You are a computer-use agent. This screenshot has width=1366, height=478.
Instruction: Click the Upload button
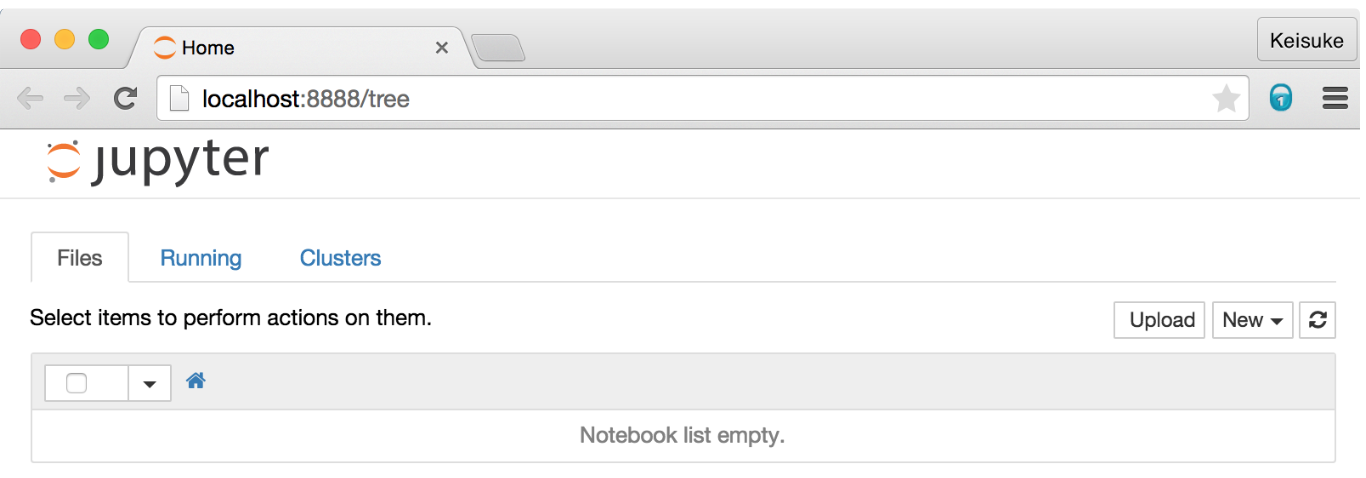coord(1159,320)
